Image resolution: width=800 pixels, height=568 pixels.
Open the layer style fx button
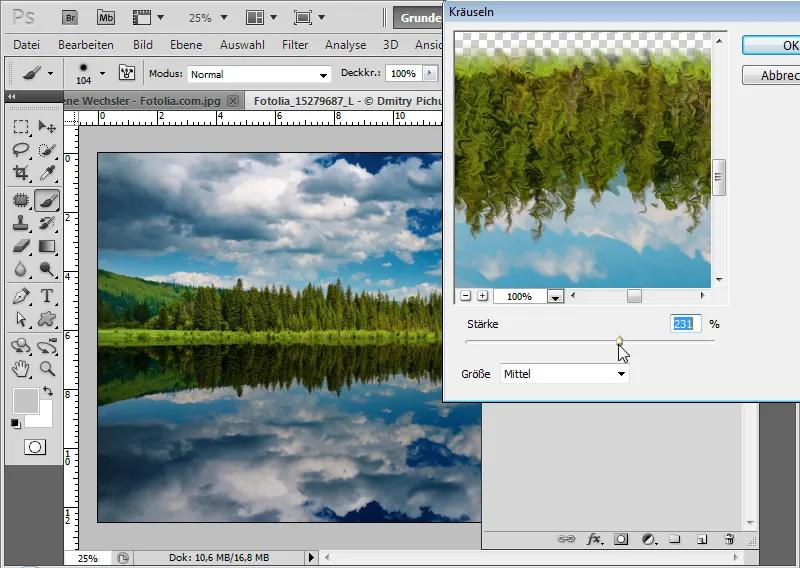point(593,539)
